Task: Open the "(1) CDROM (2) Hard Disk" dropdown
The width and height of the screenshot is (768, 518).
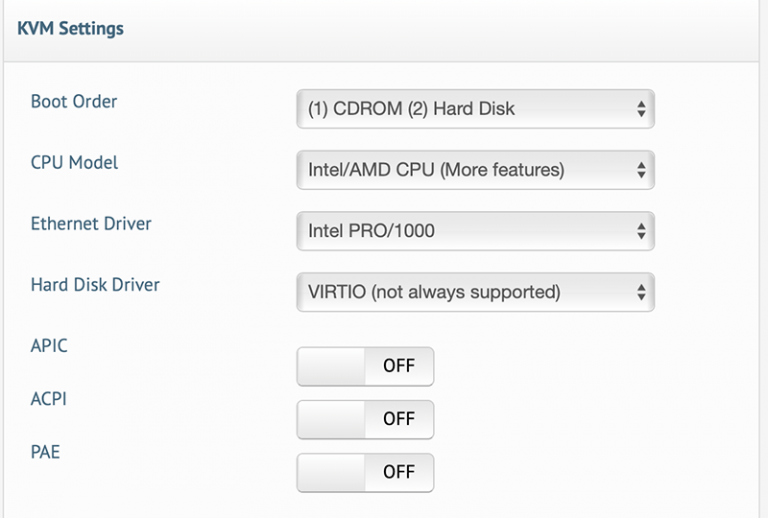Action: click(475, 109)
